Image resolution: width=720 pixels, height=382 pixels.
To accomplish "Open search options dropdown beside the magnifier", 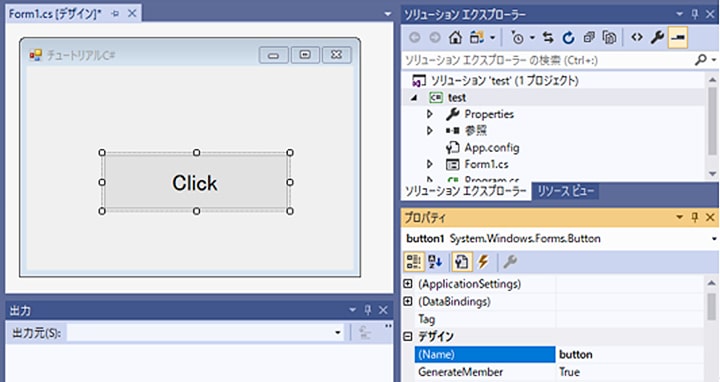I will point(714,60).
